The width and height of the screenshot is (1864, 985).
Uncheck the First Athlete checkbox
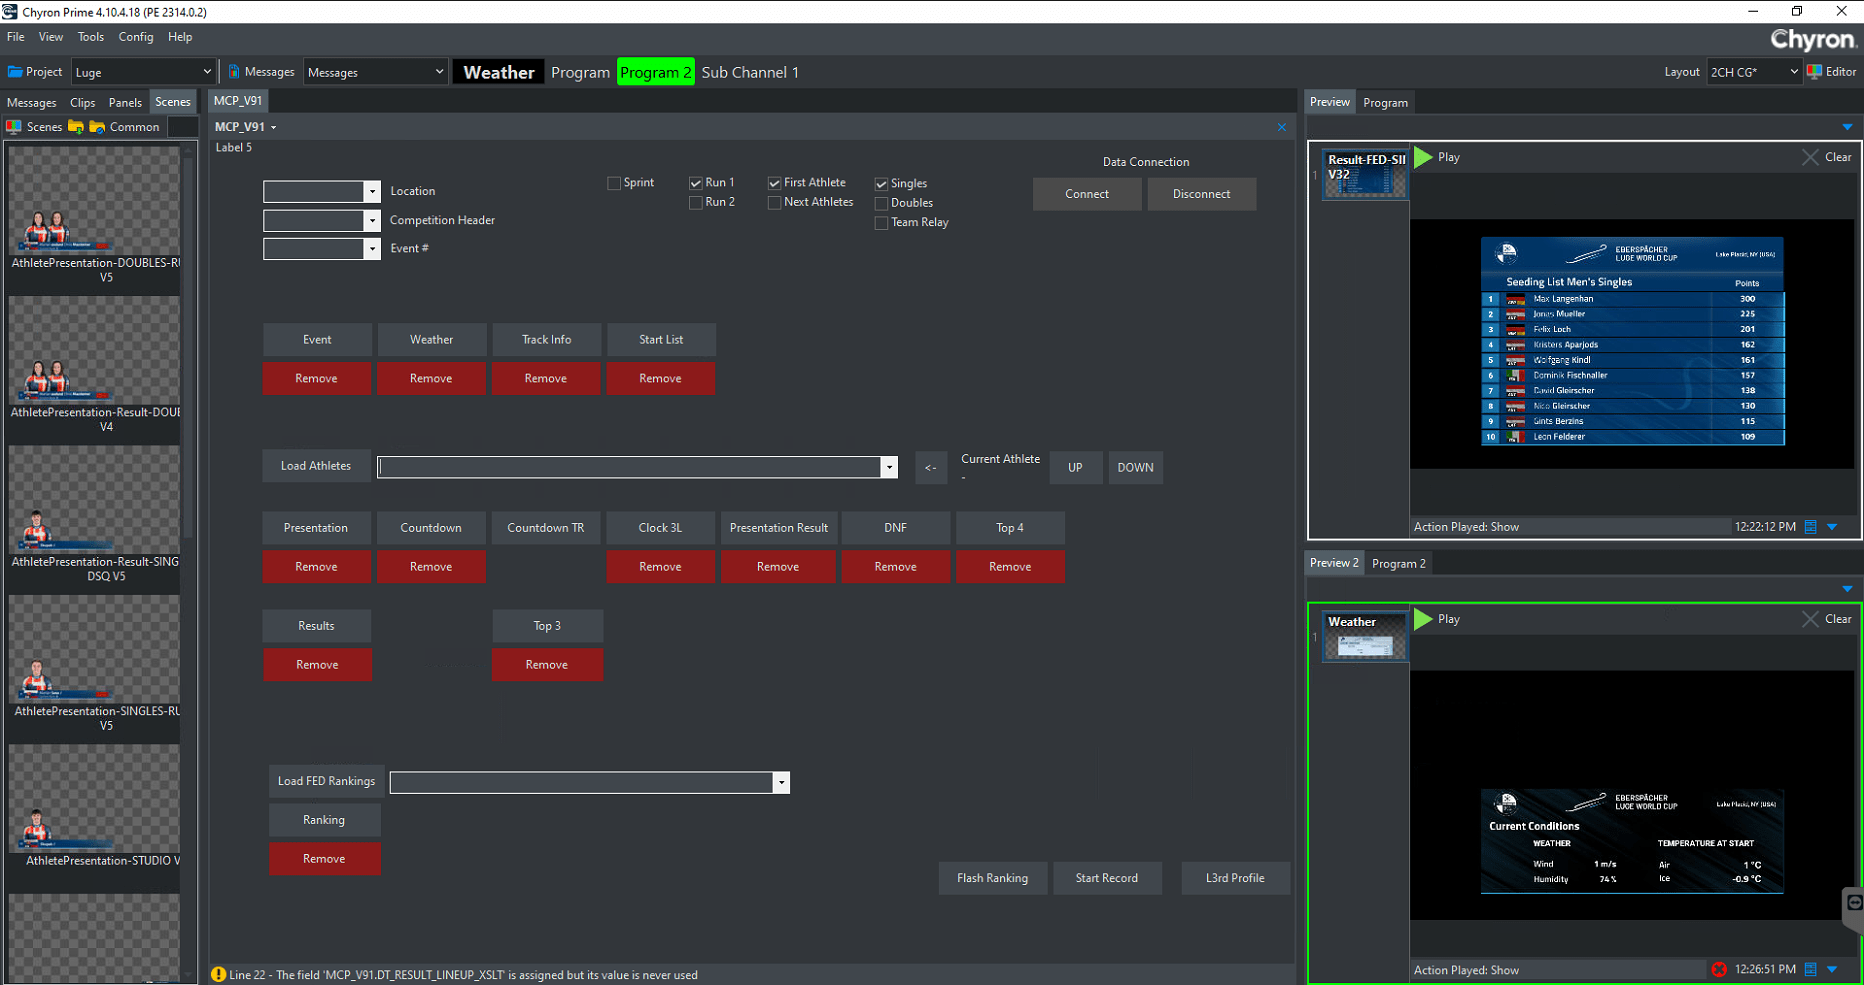tap(775, 183)
